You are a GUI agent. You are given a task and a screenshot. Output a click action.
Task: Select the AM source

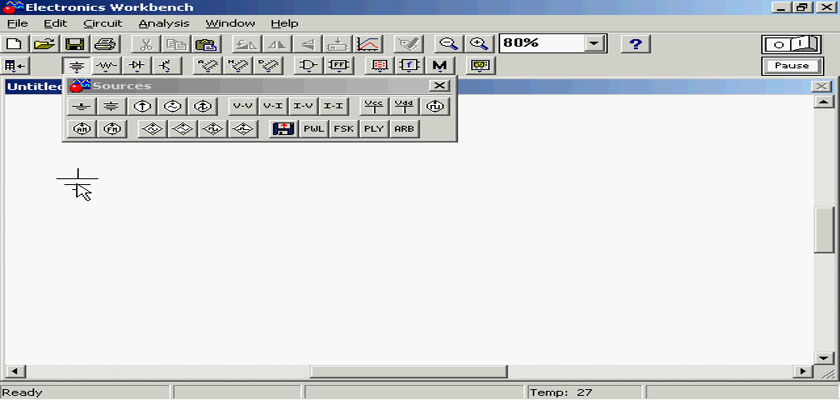coord(81,129)
